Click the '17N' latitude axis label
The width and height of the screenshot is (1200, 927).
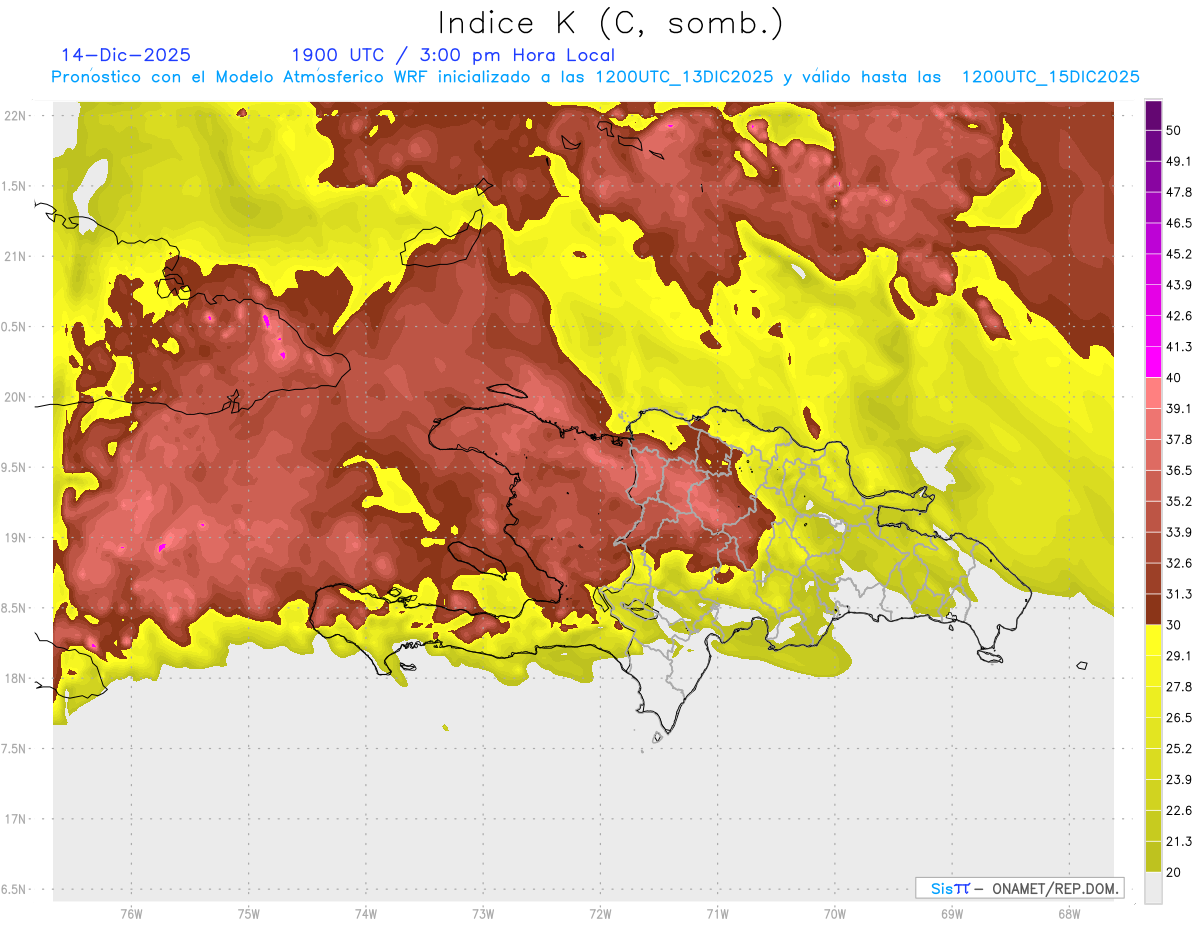(x=17, y=819)
